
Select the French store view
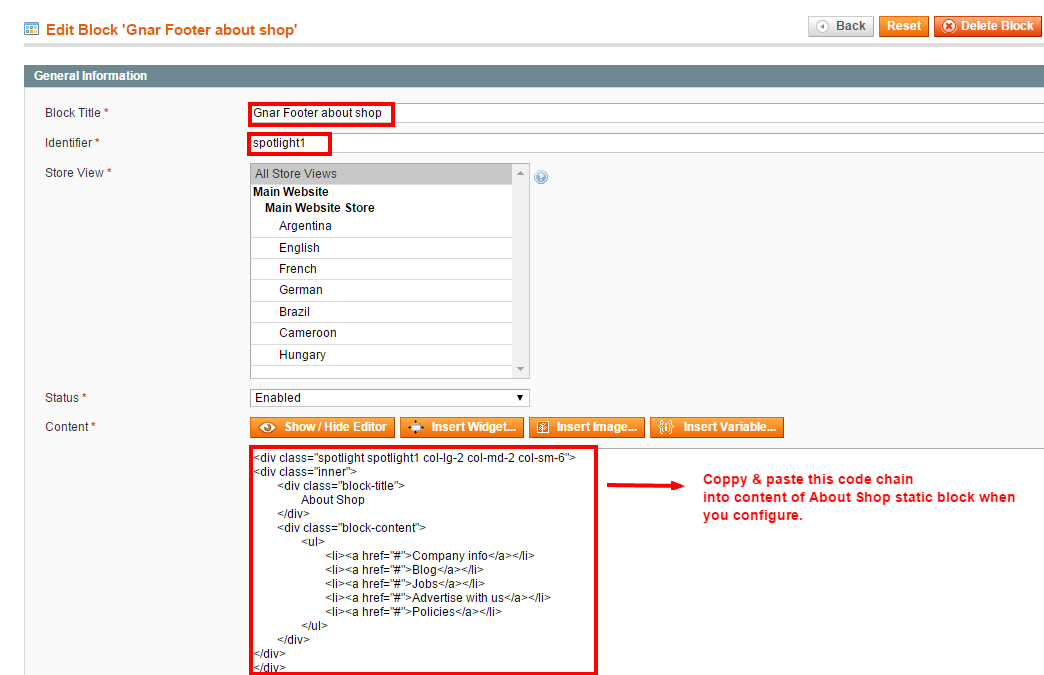click(x=381, y=269)
